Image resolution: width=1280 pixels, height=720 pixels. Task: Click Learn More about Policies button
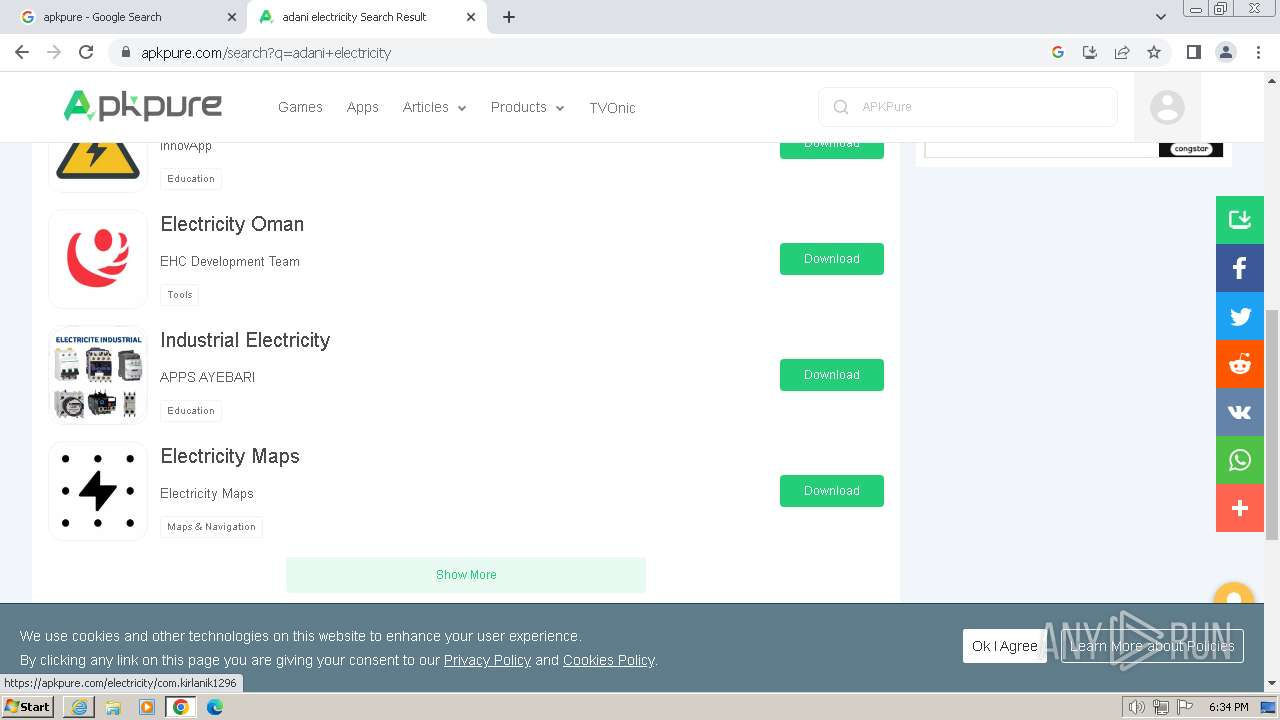[1152, 646]
